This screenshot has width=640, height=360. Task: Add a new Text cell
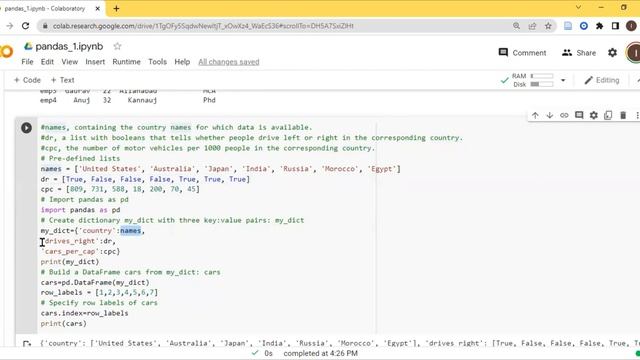click(x=62, y=80)
